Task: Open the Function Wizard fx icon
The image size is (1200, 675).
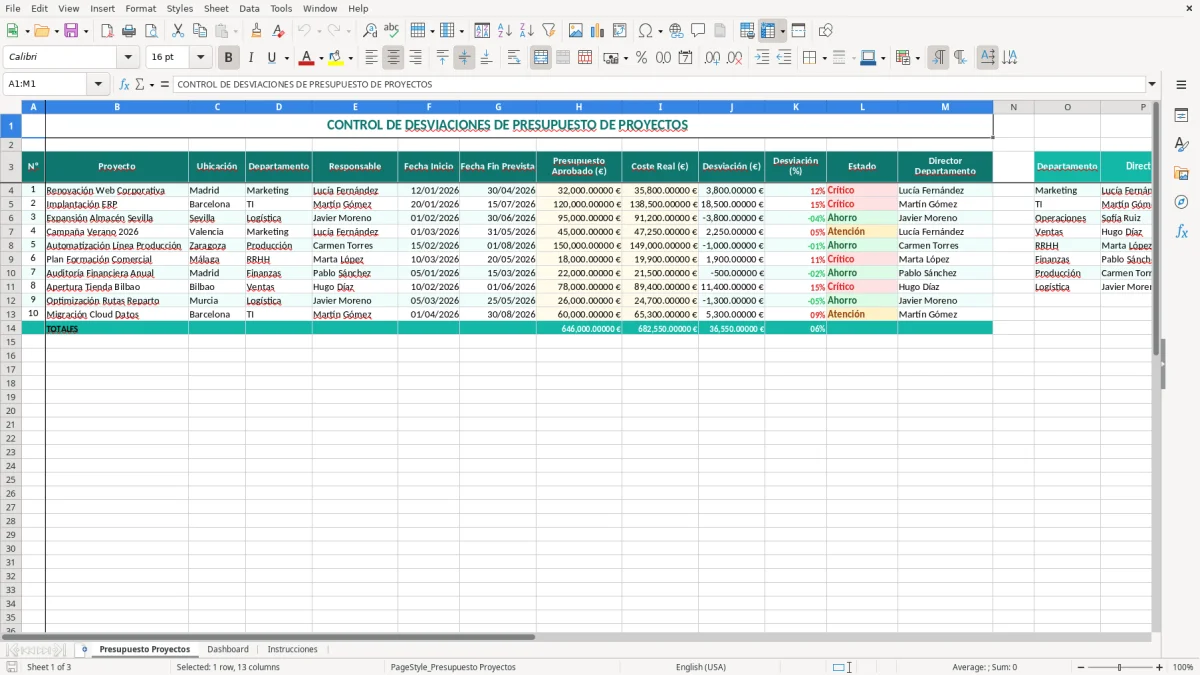Action: (x=124, y=84)
